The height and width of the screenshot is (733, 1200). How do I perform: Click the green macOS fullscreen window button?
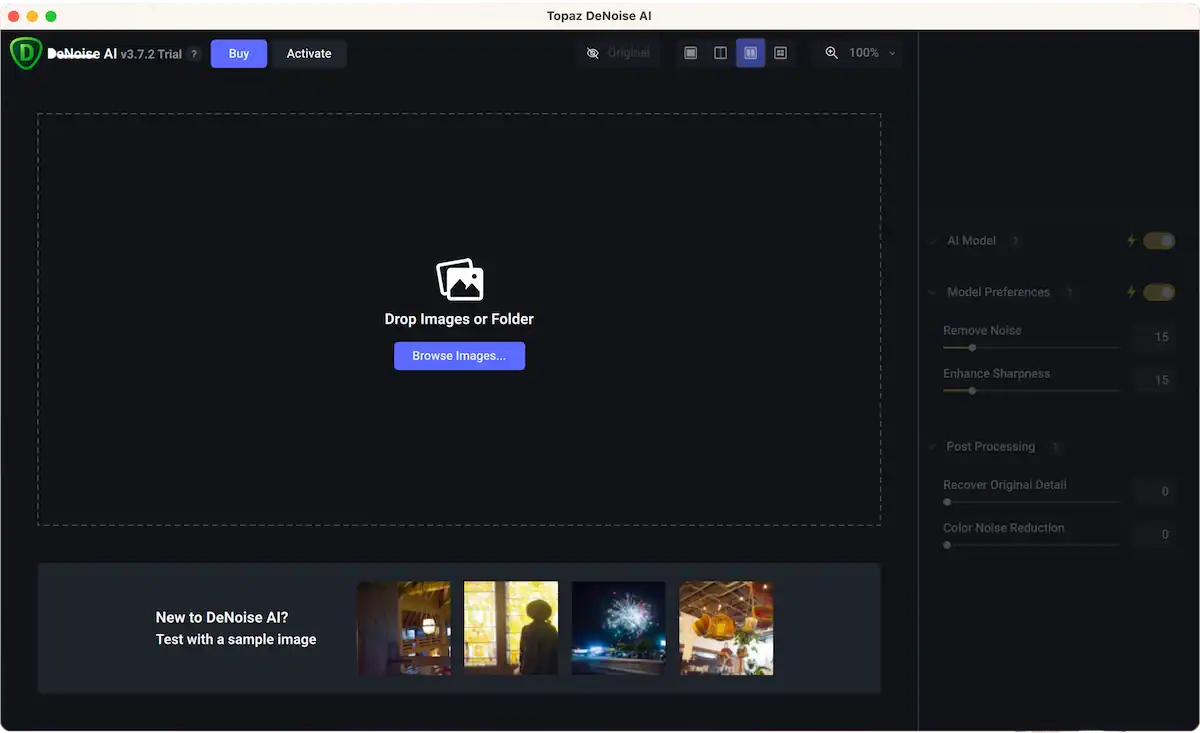point(51,16)
